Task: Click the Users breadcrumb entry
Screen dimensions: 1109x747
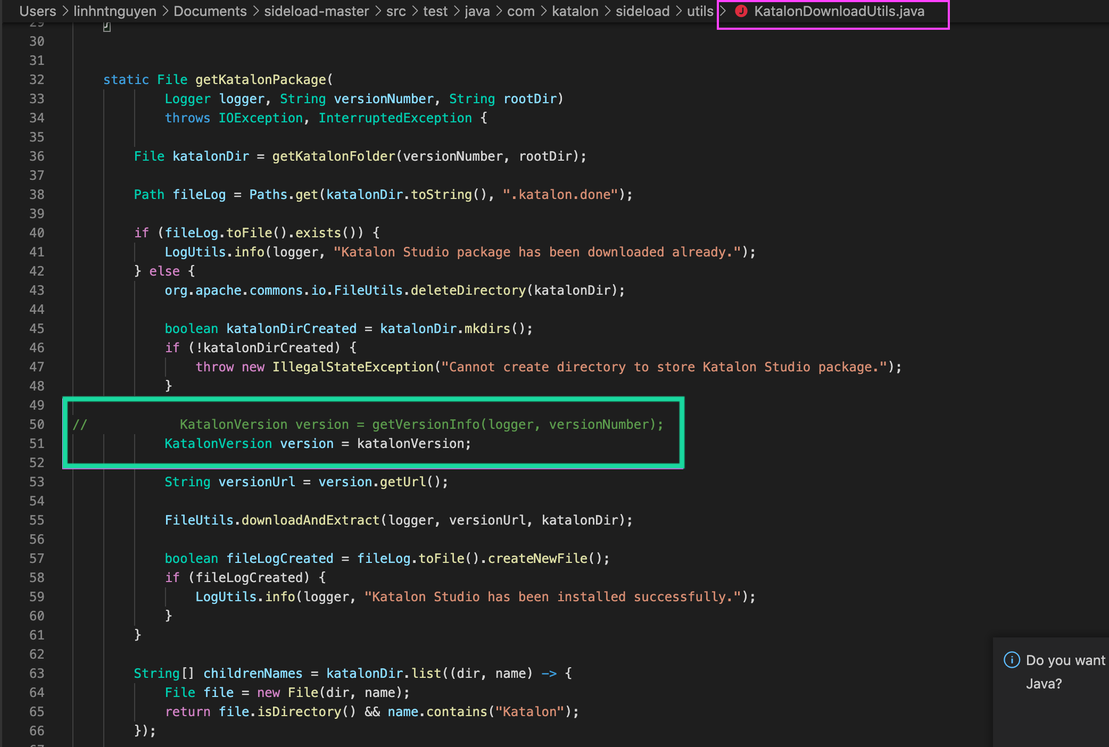Action: [x=37, y=12]
